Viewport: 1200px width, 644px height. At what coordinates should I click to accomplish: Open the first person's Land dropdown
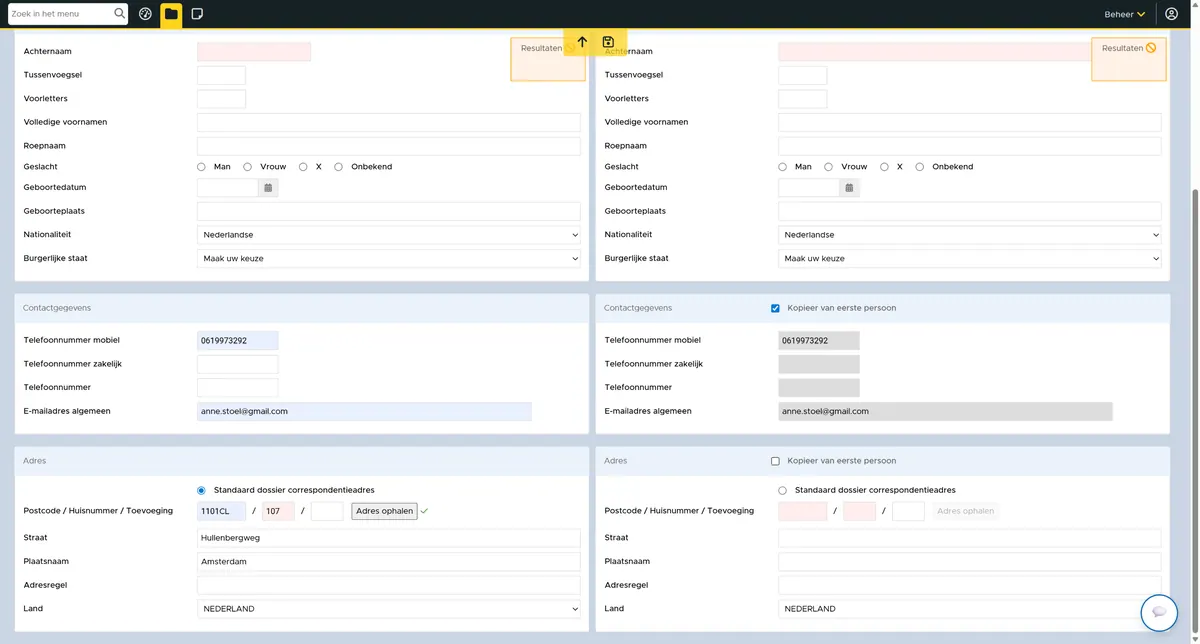tap(389, 608)
